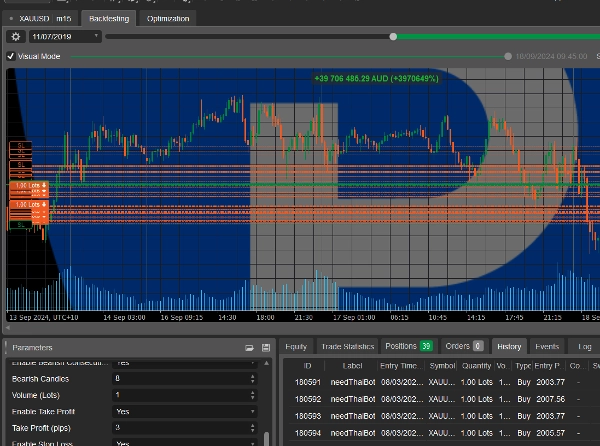
Task: Adjust the Take Profit (pips) stepper
Action: click(252, 427)
